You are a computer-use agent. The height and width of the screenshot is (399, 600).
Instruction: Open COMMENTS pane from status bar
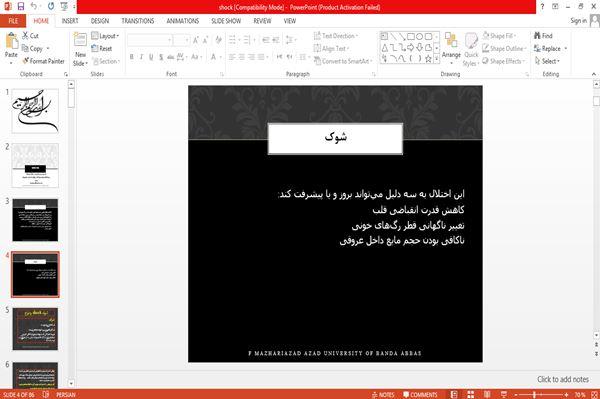420,394
